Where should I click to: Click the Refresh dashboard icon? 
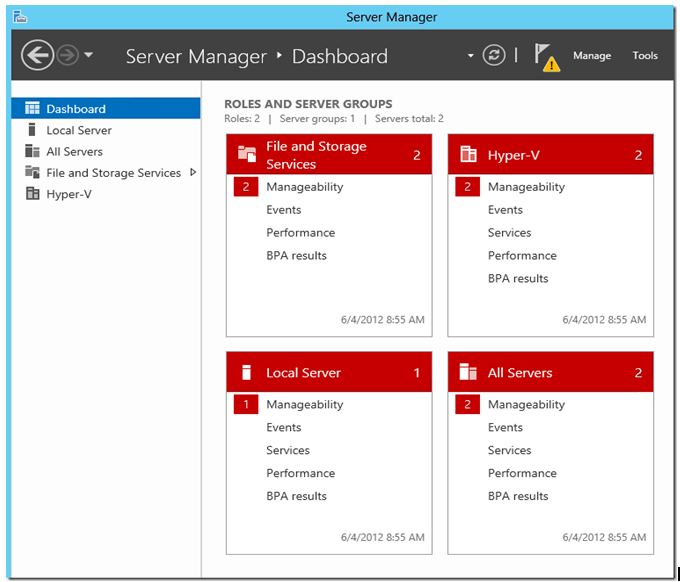coord(494,55)
